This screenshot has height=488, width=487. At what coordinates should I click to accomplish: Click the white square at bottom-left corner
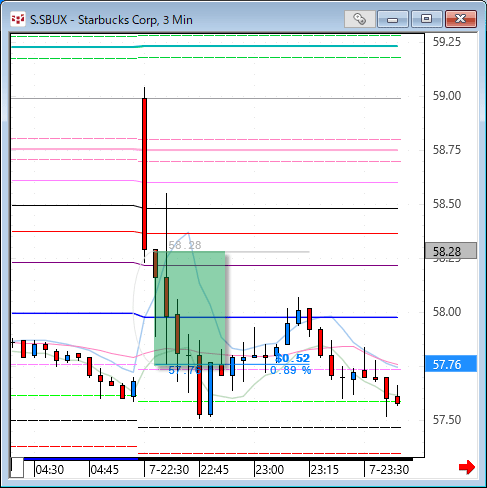coord(17,468)
